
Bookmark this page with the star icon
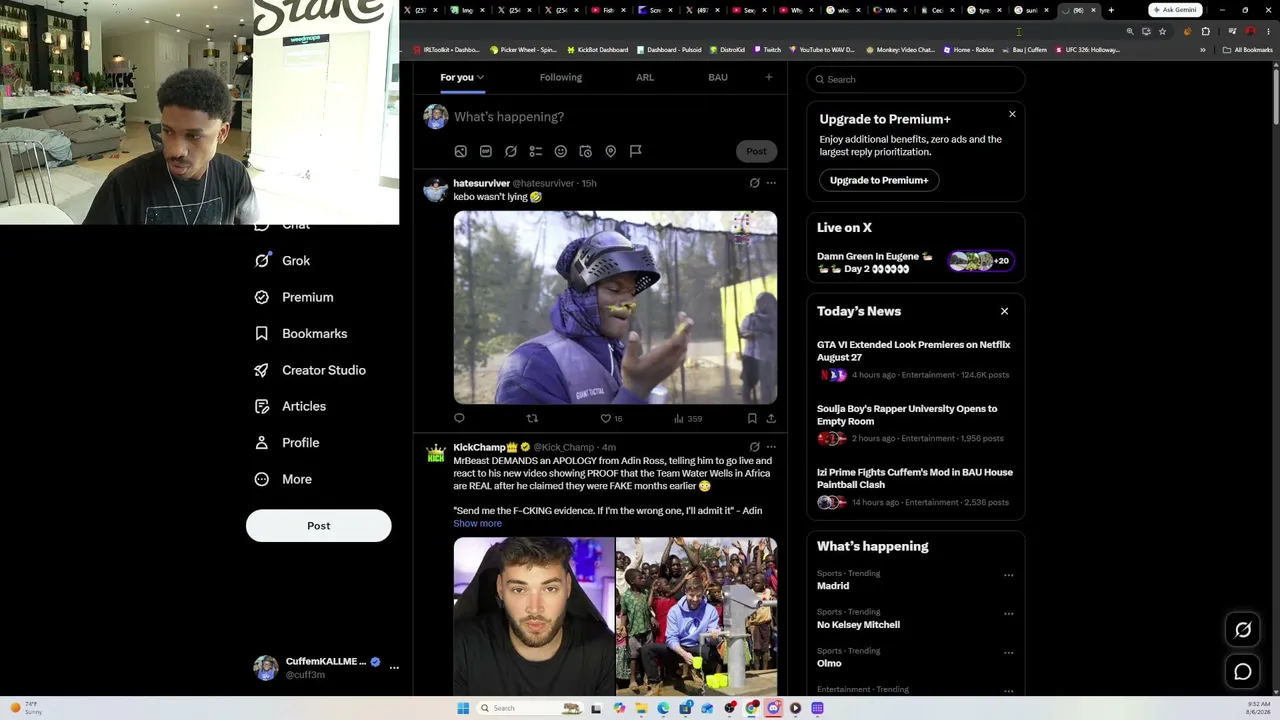1162,31
